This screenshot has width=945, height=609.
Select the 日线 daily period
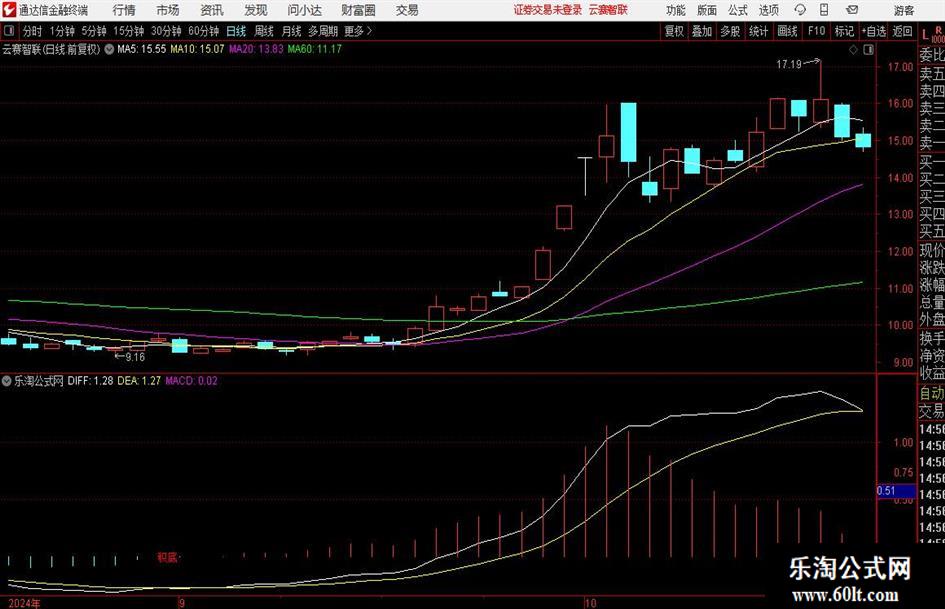coord(236,31)
